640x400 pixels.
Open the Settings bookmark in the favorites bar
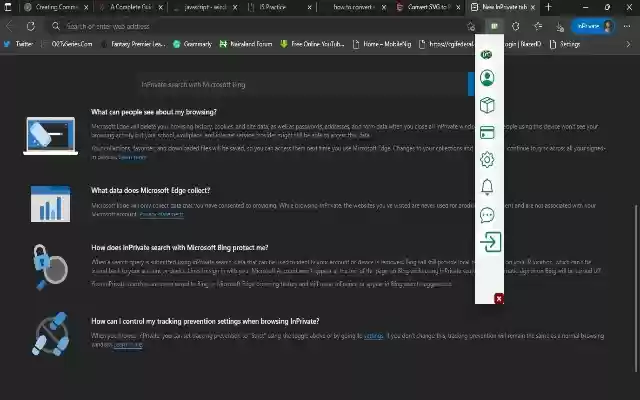tap(565, 44)
